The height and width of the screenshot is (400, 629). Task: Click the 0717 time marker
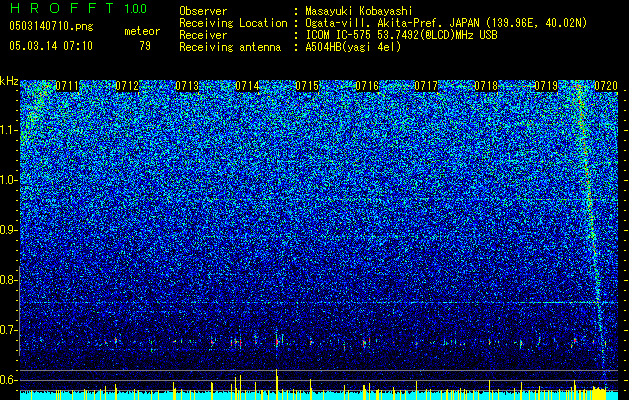(426, 86)
